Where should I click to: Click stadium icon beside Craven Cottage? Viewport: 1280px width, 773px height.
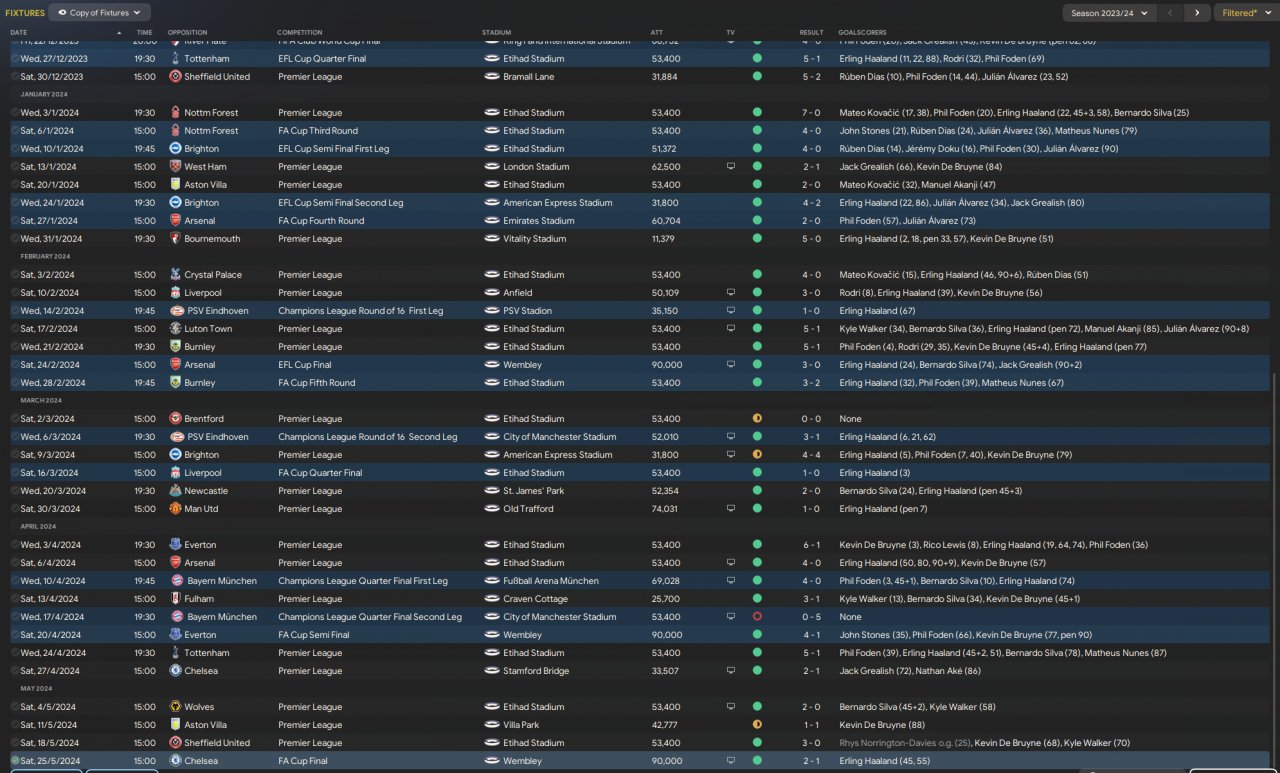tap(492, 599)
